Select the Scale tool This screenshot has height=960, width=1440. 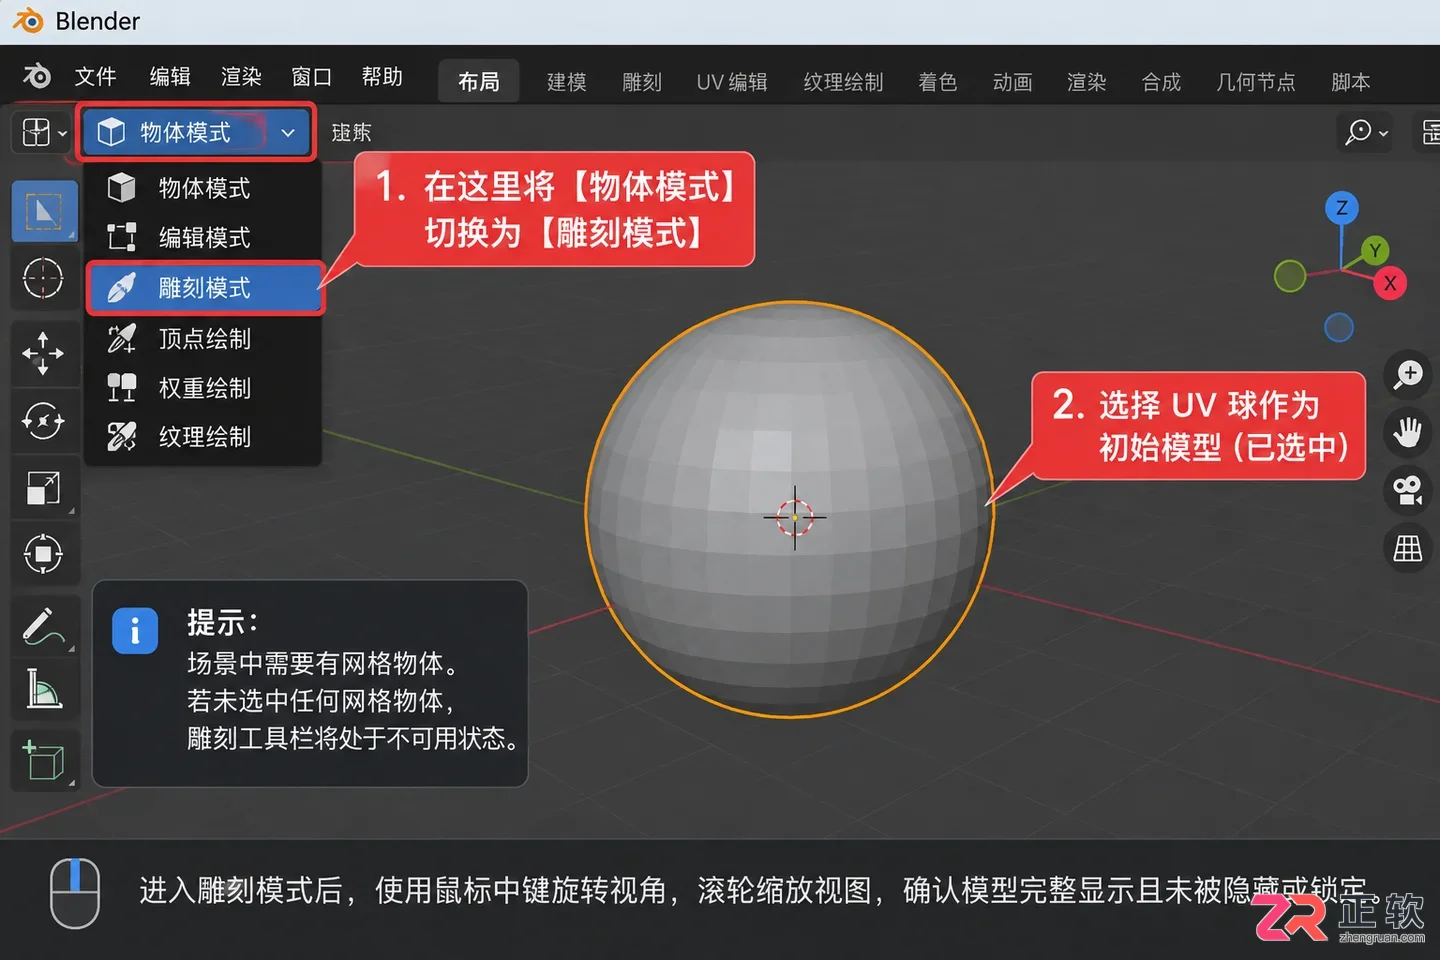pos(43,488)
